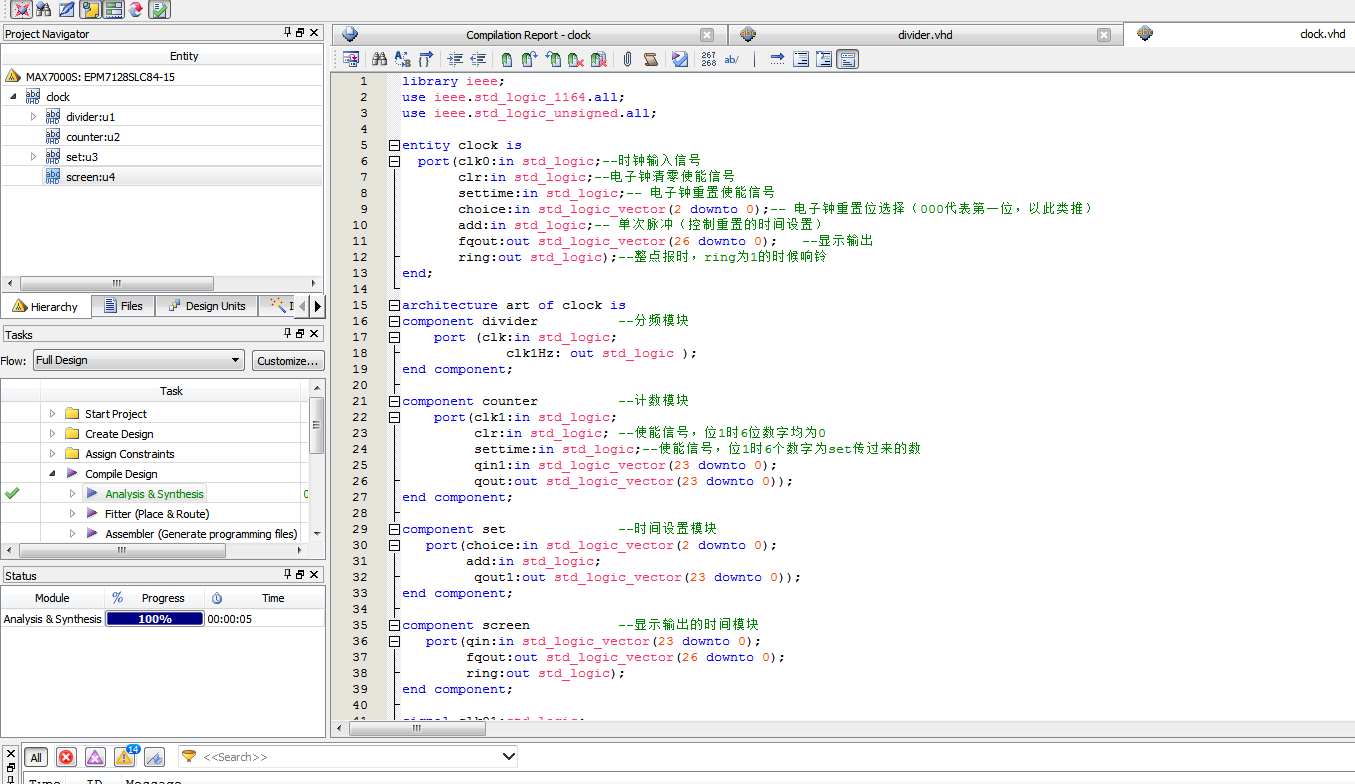Expand the Create Design task
This screenshot has height=784, width=1355.
53,433
